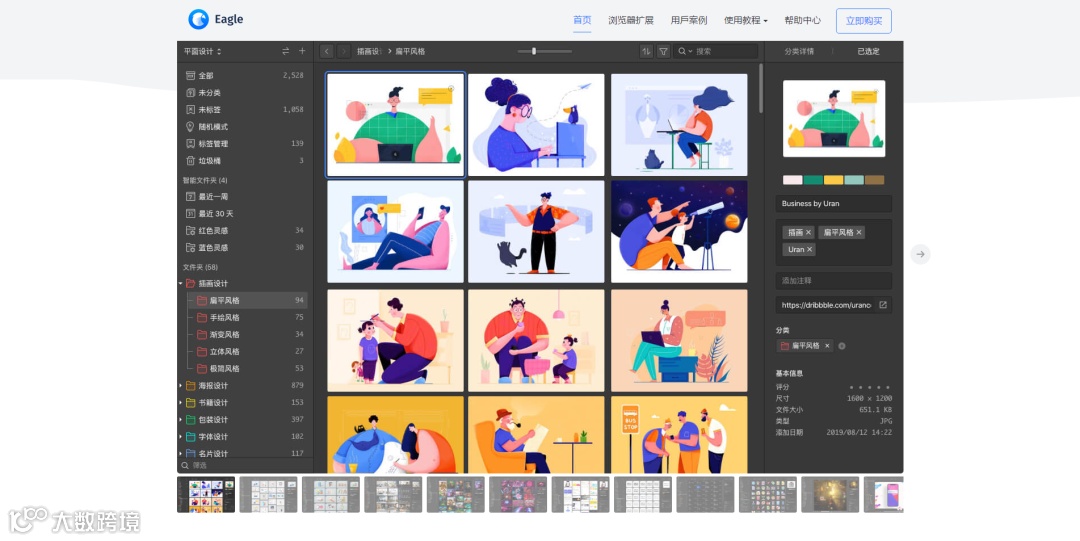Click the dark green color swatch

813,180
